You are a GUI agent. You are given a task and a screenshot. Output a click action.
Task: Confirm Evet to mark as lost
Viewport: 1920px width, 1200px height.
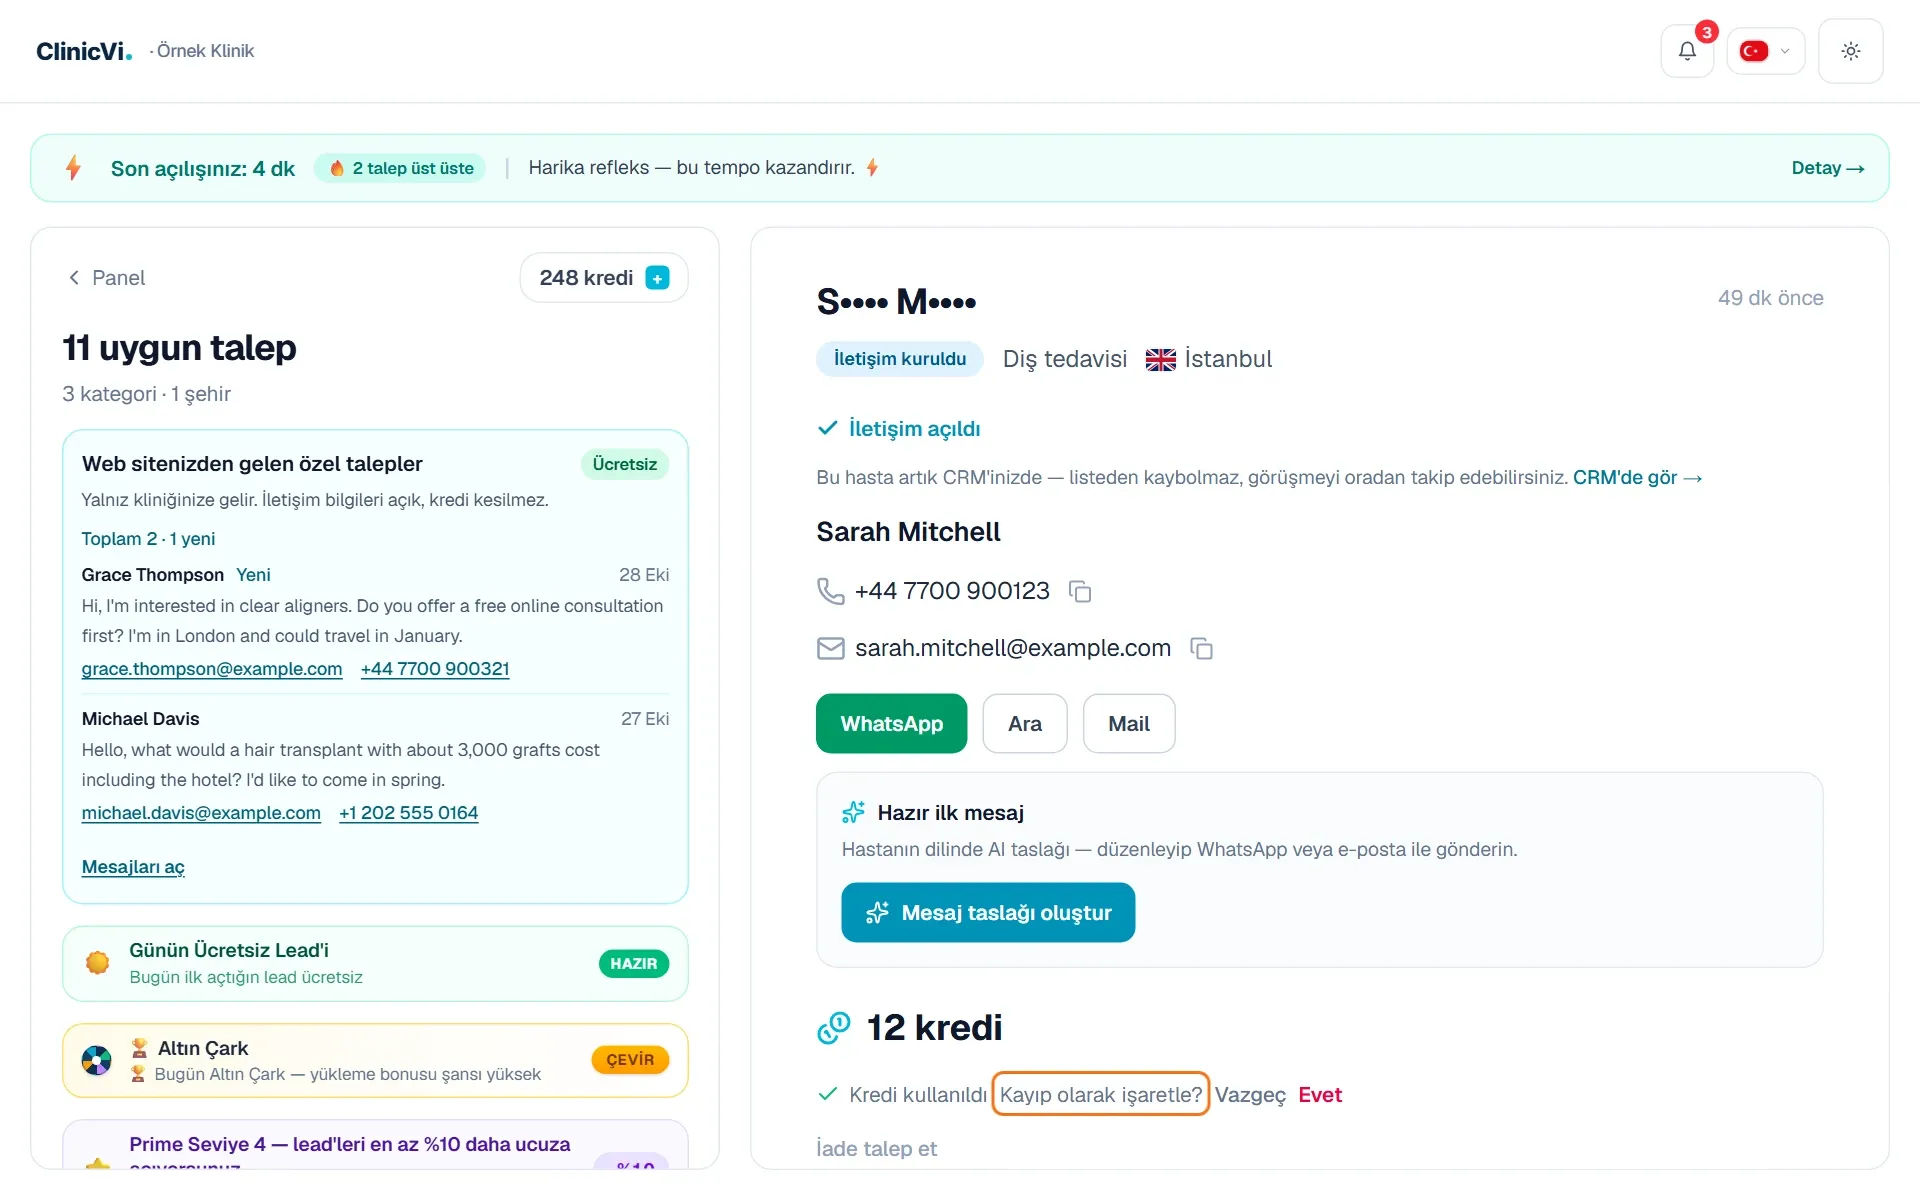1320,1095
